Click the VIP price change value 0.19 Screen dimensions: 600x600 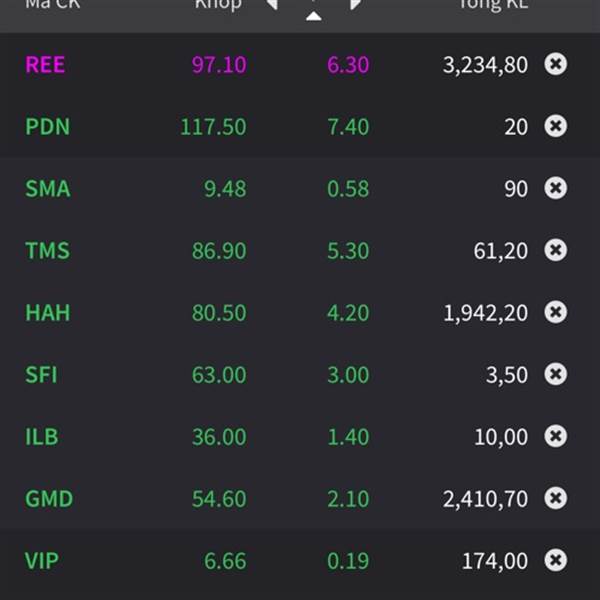[x=348, y=561]
